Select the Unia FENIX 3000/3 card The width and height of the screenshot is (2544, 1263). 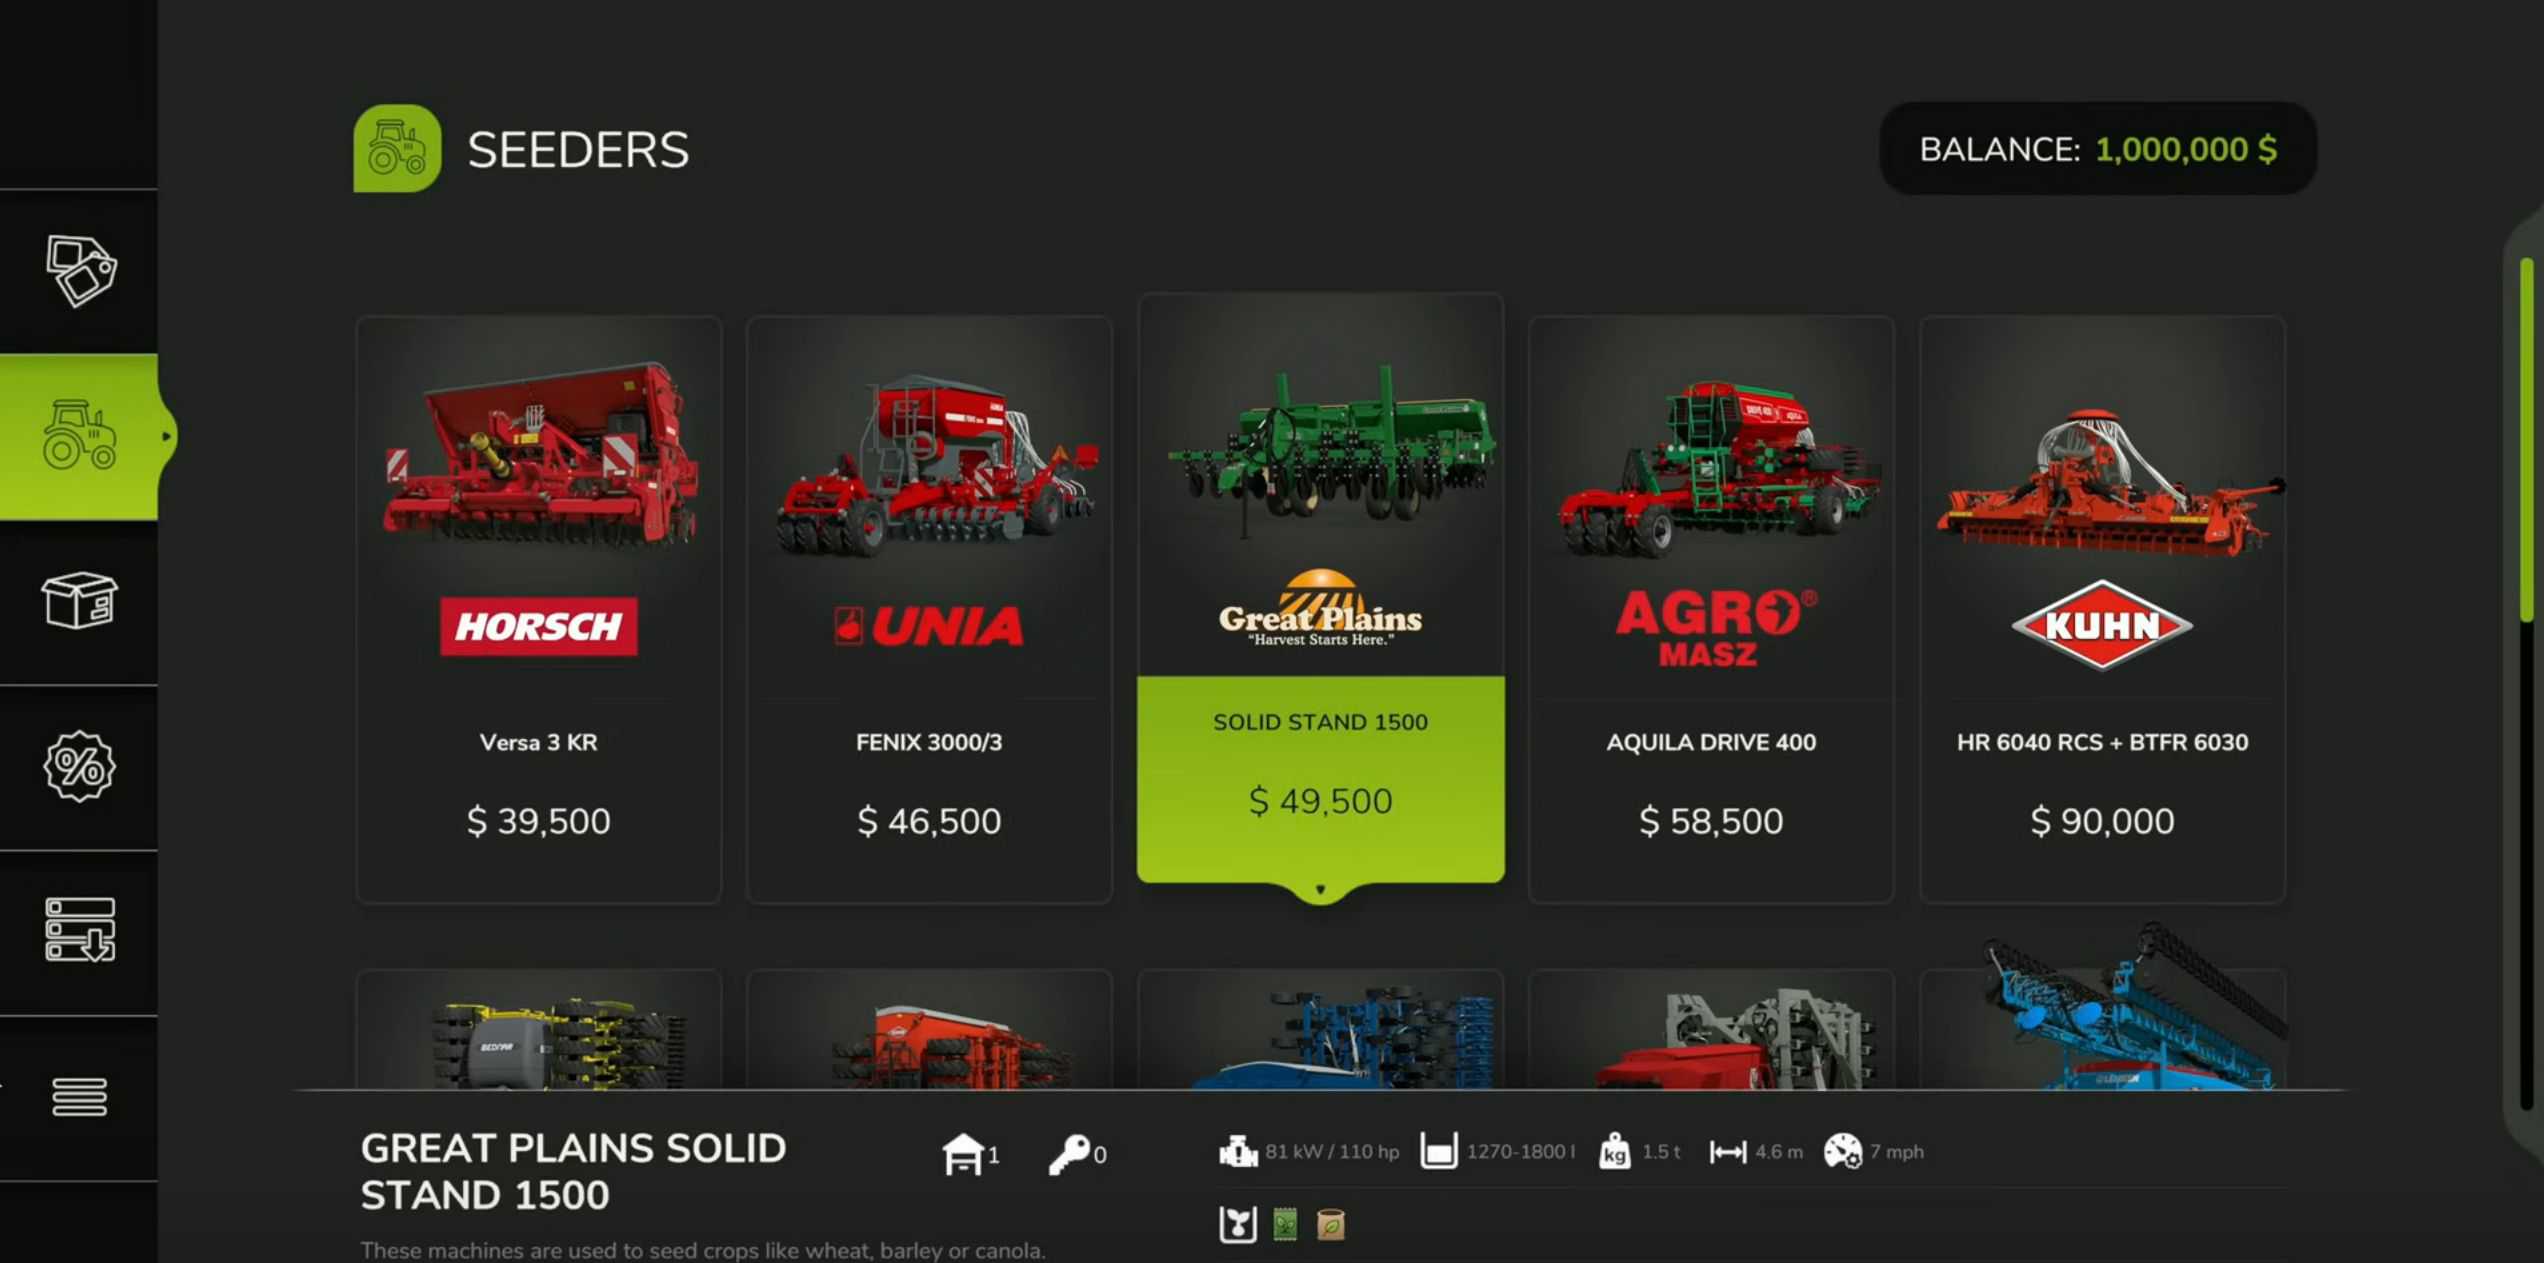(929, 610)
